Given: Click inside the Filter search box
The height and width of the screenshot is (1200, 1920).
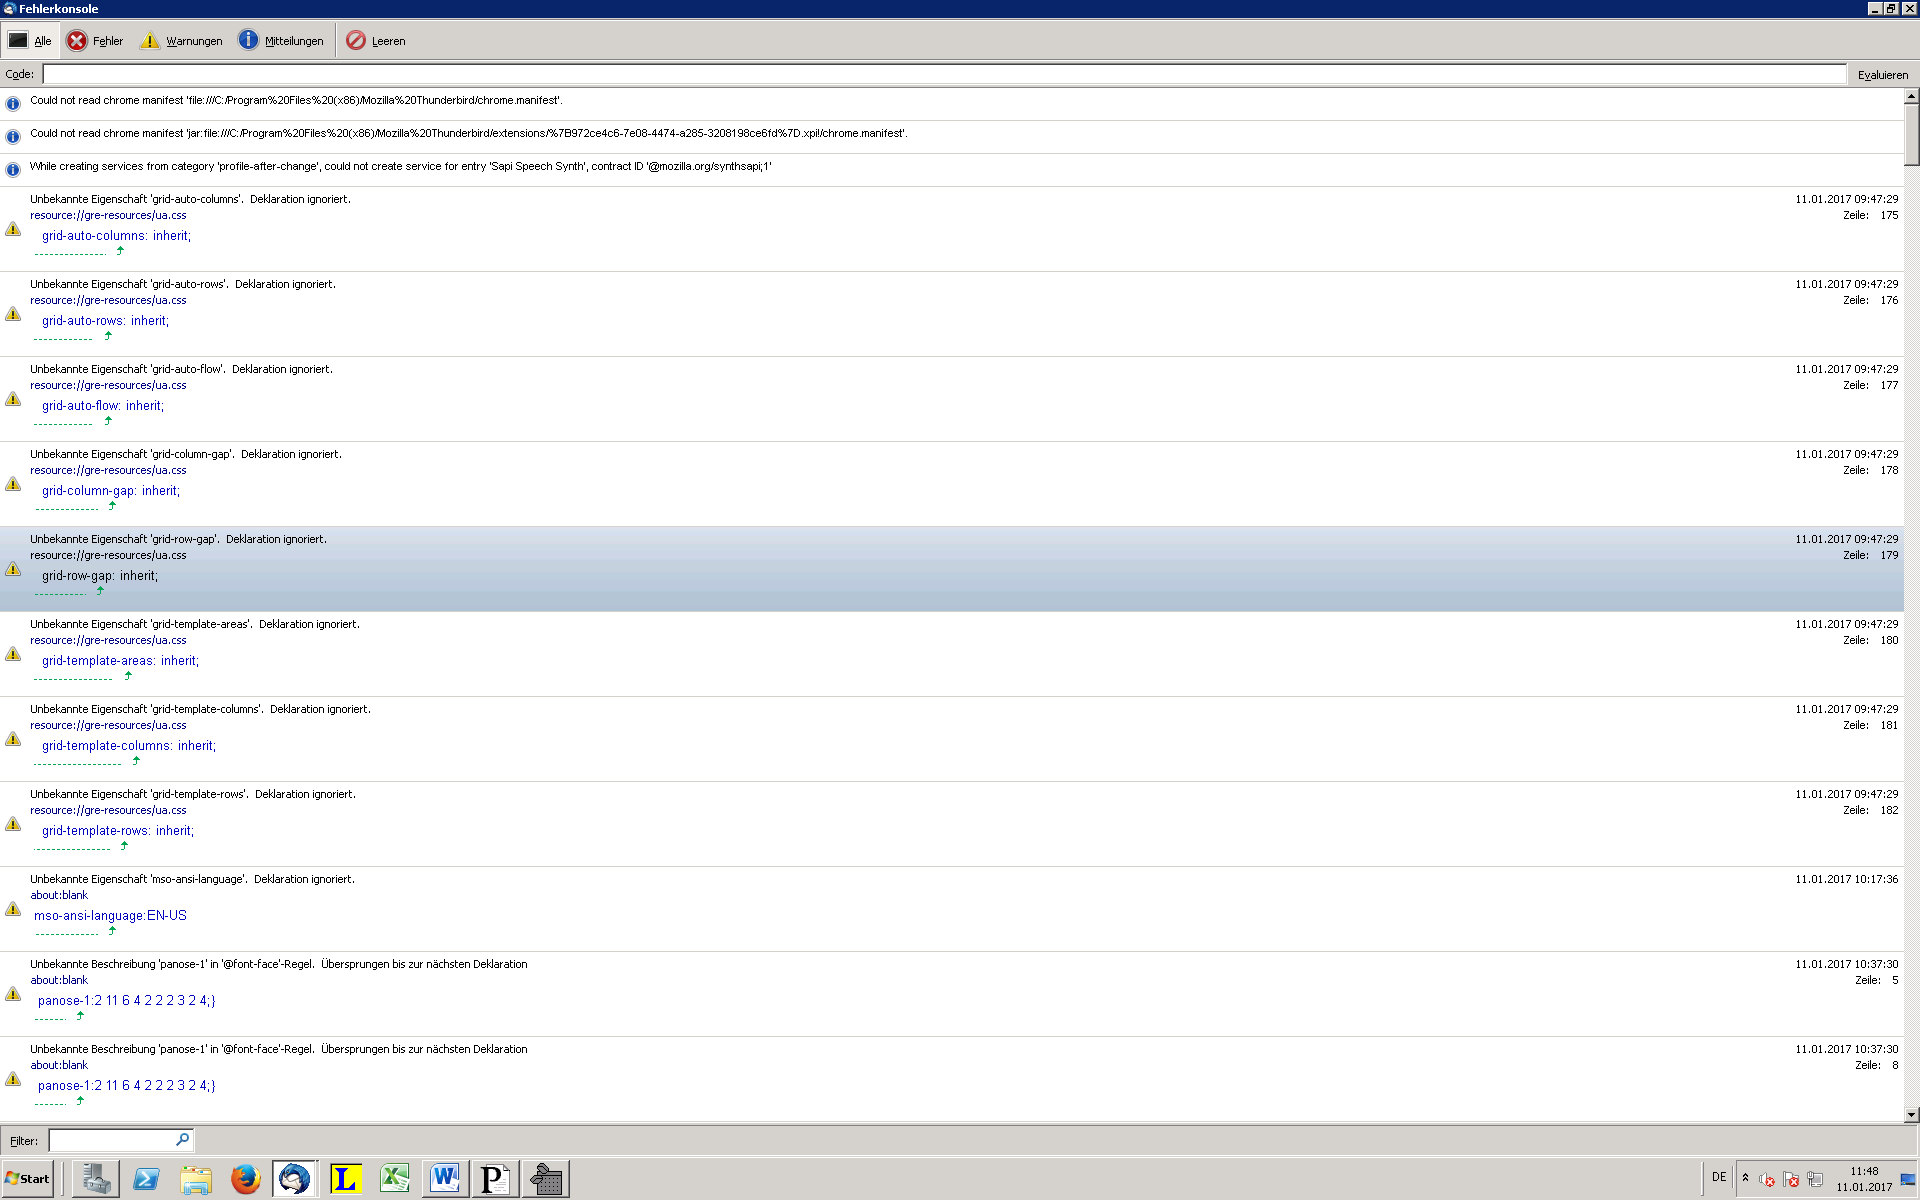Looking at the screenshot, I should pyautogui.click(x=110, y=1140).
